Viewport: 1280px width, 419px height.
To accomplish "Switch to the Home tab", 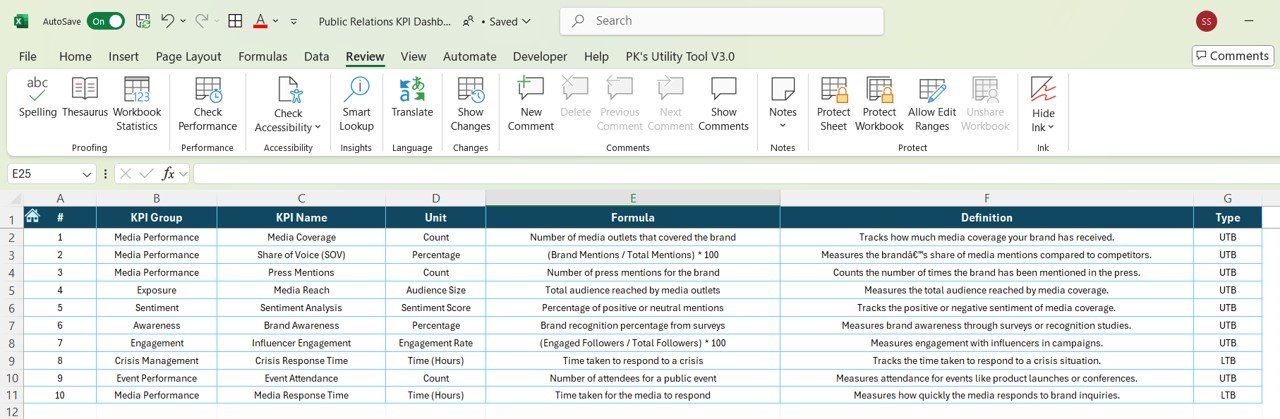I will (75, 57).
